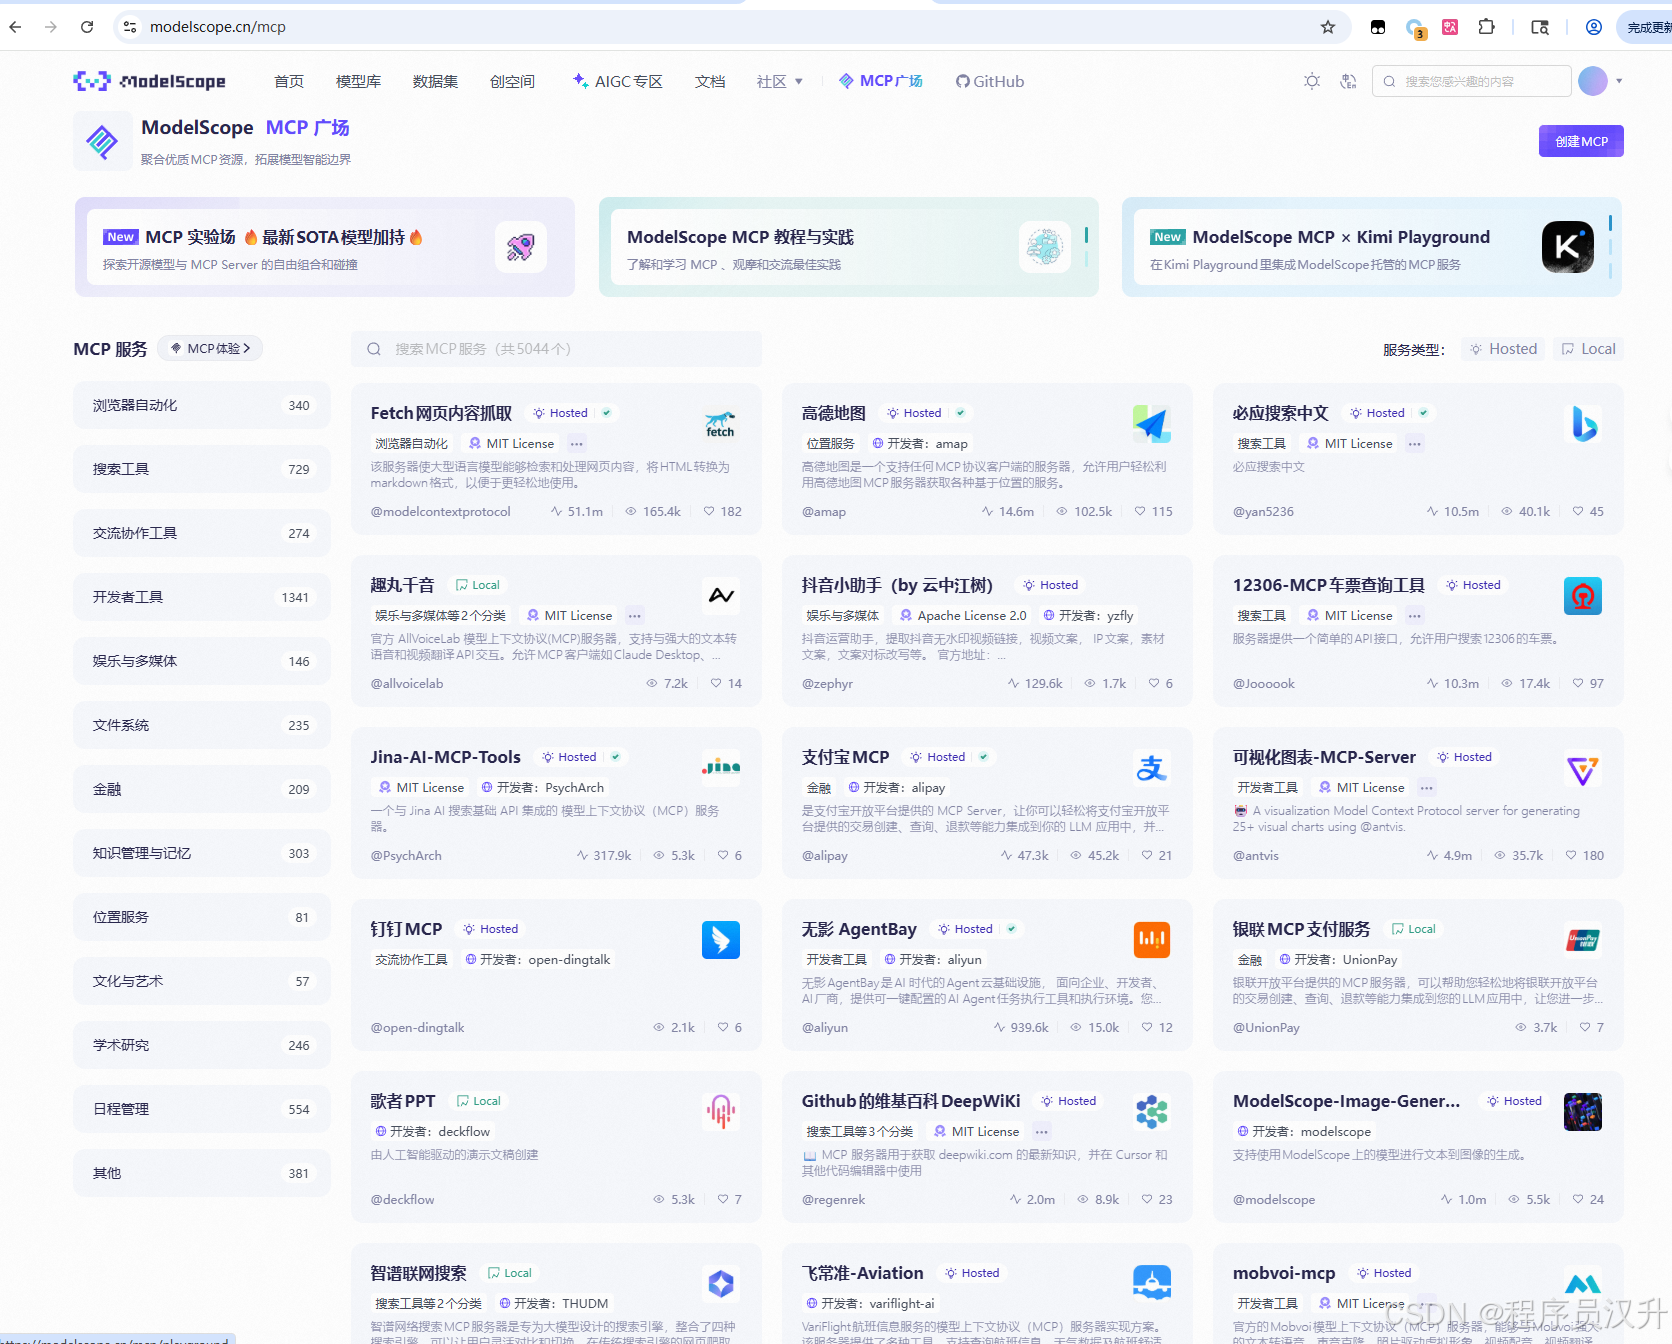This screenshot has width=1672, height=1344.
Task: Click the Jina logo on Jina-AI-MCP-Tools card
Action: [x=720, y=768]
